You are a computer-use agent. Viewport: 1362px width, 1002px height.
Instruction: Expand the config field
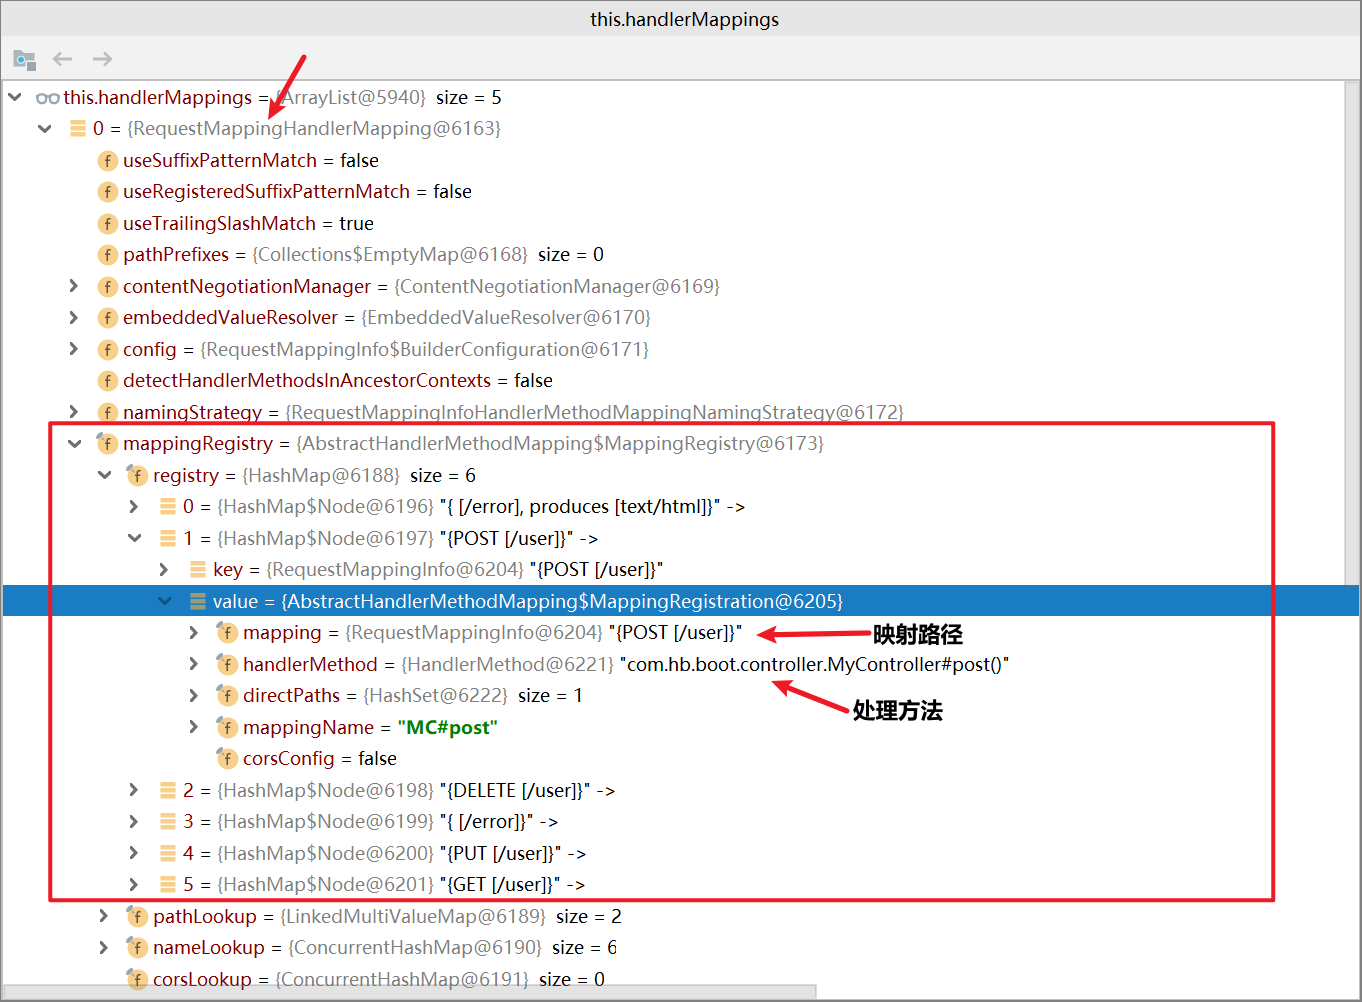coord(74,349)
